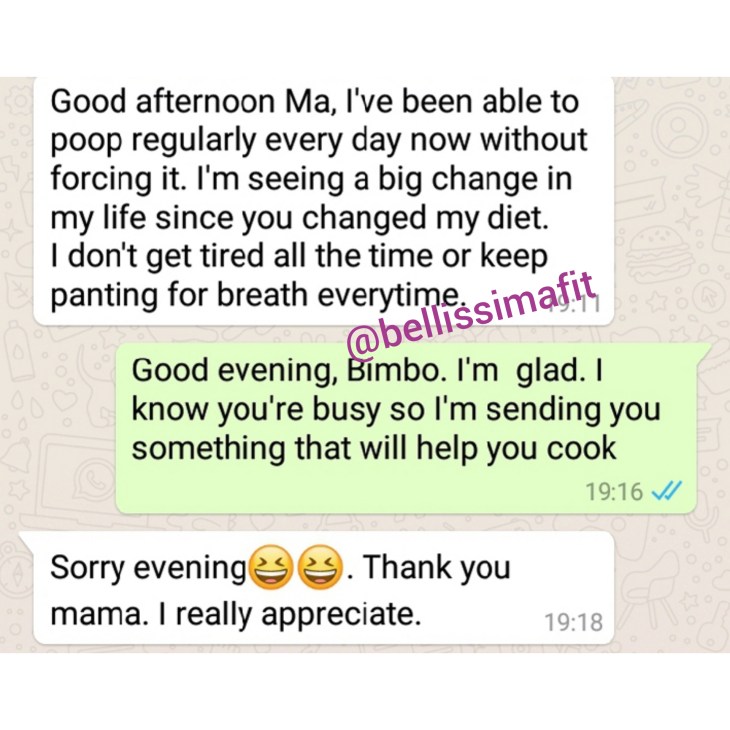Select the 'Good afternoon Ma' message bubble

coord(324,201)
